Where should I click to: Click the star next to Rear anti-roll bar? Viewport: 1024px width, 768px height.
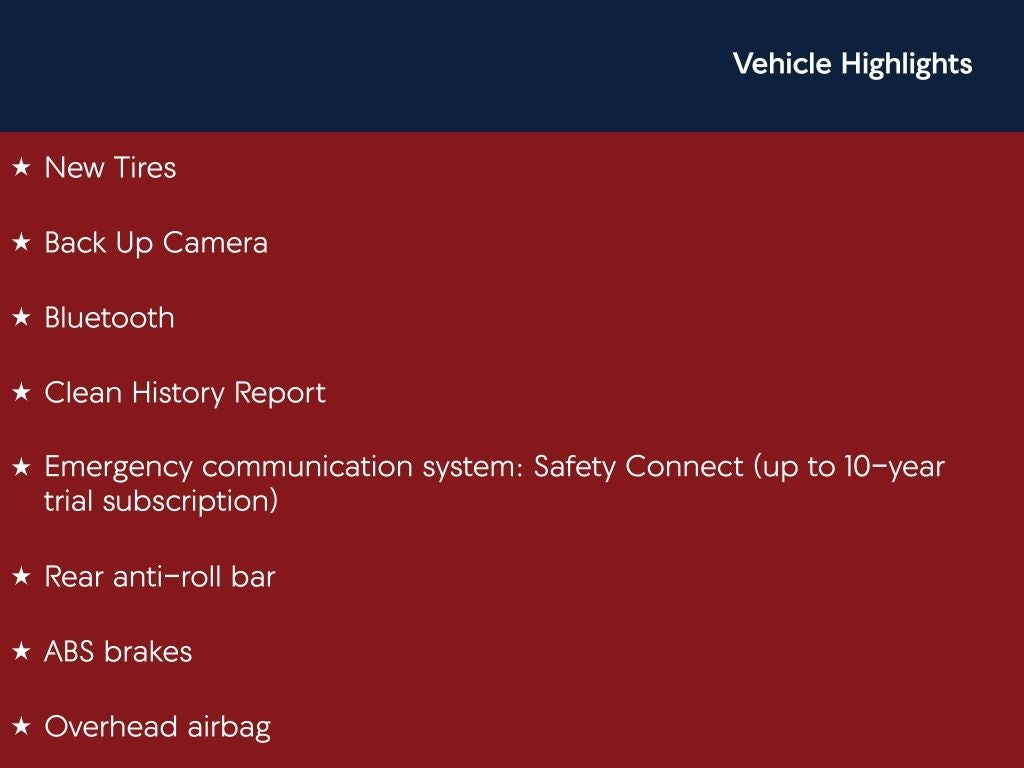click(21, 577)
